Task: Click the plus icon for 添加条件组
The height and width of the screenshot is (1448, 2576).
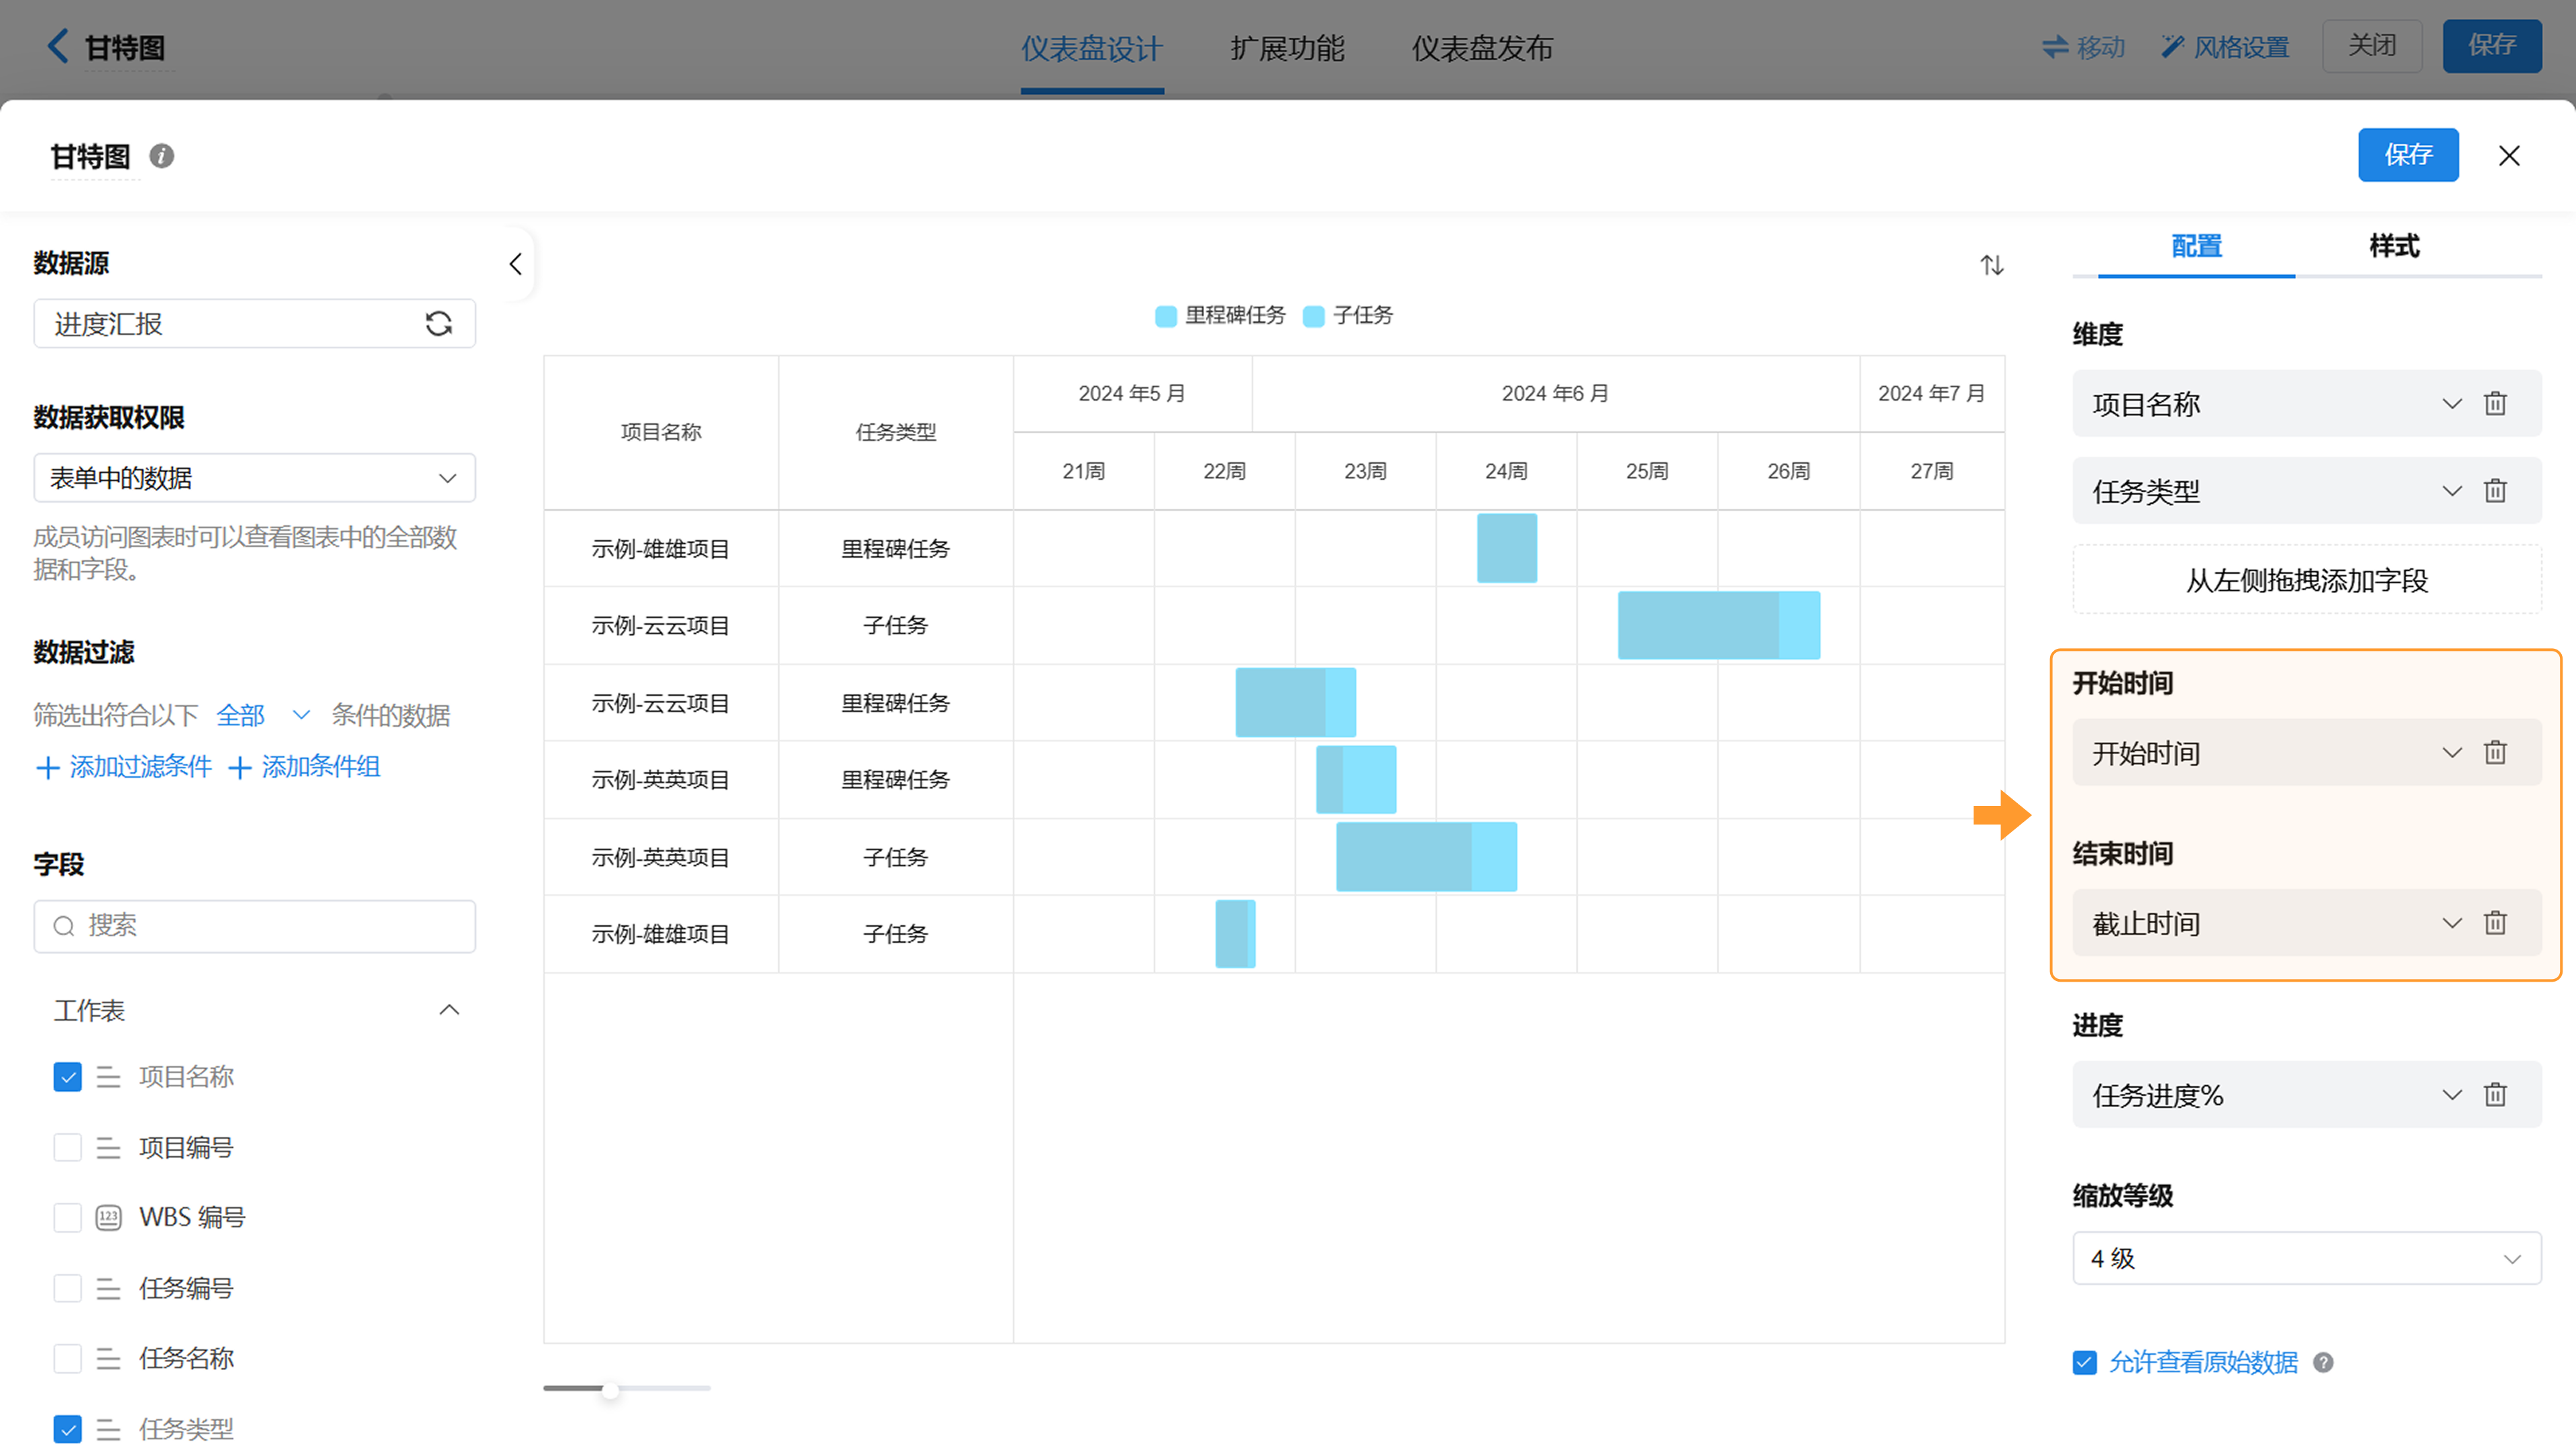Action: click(x=239, y=768)
